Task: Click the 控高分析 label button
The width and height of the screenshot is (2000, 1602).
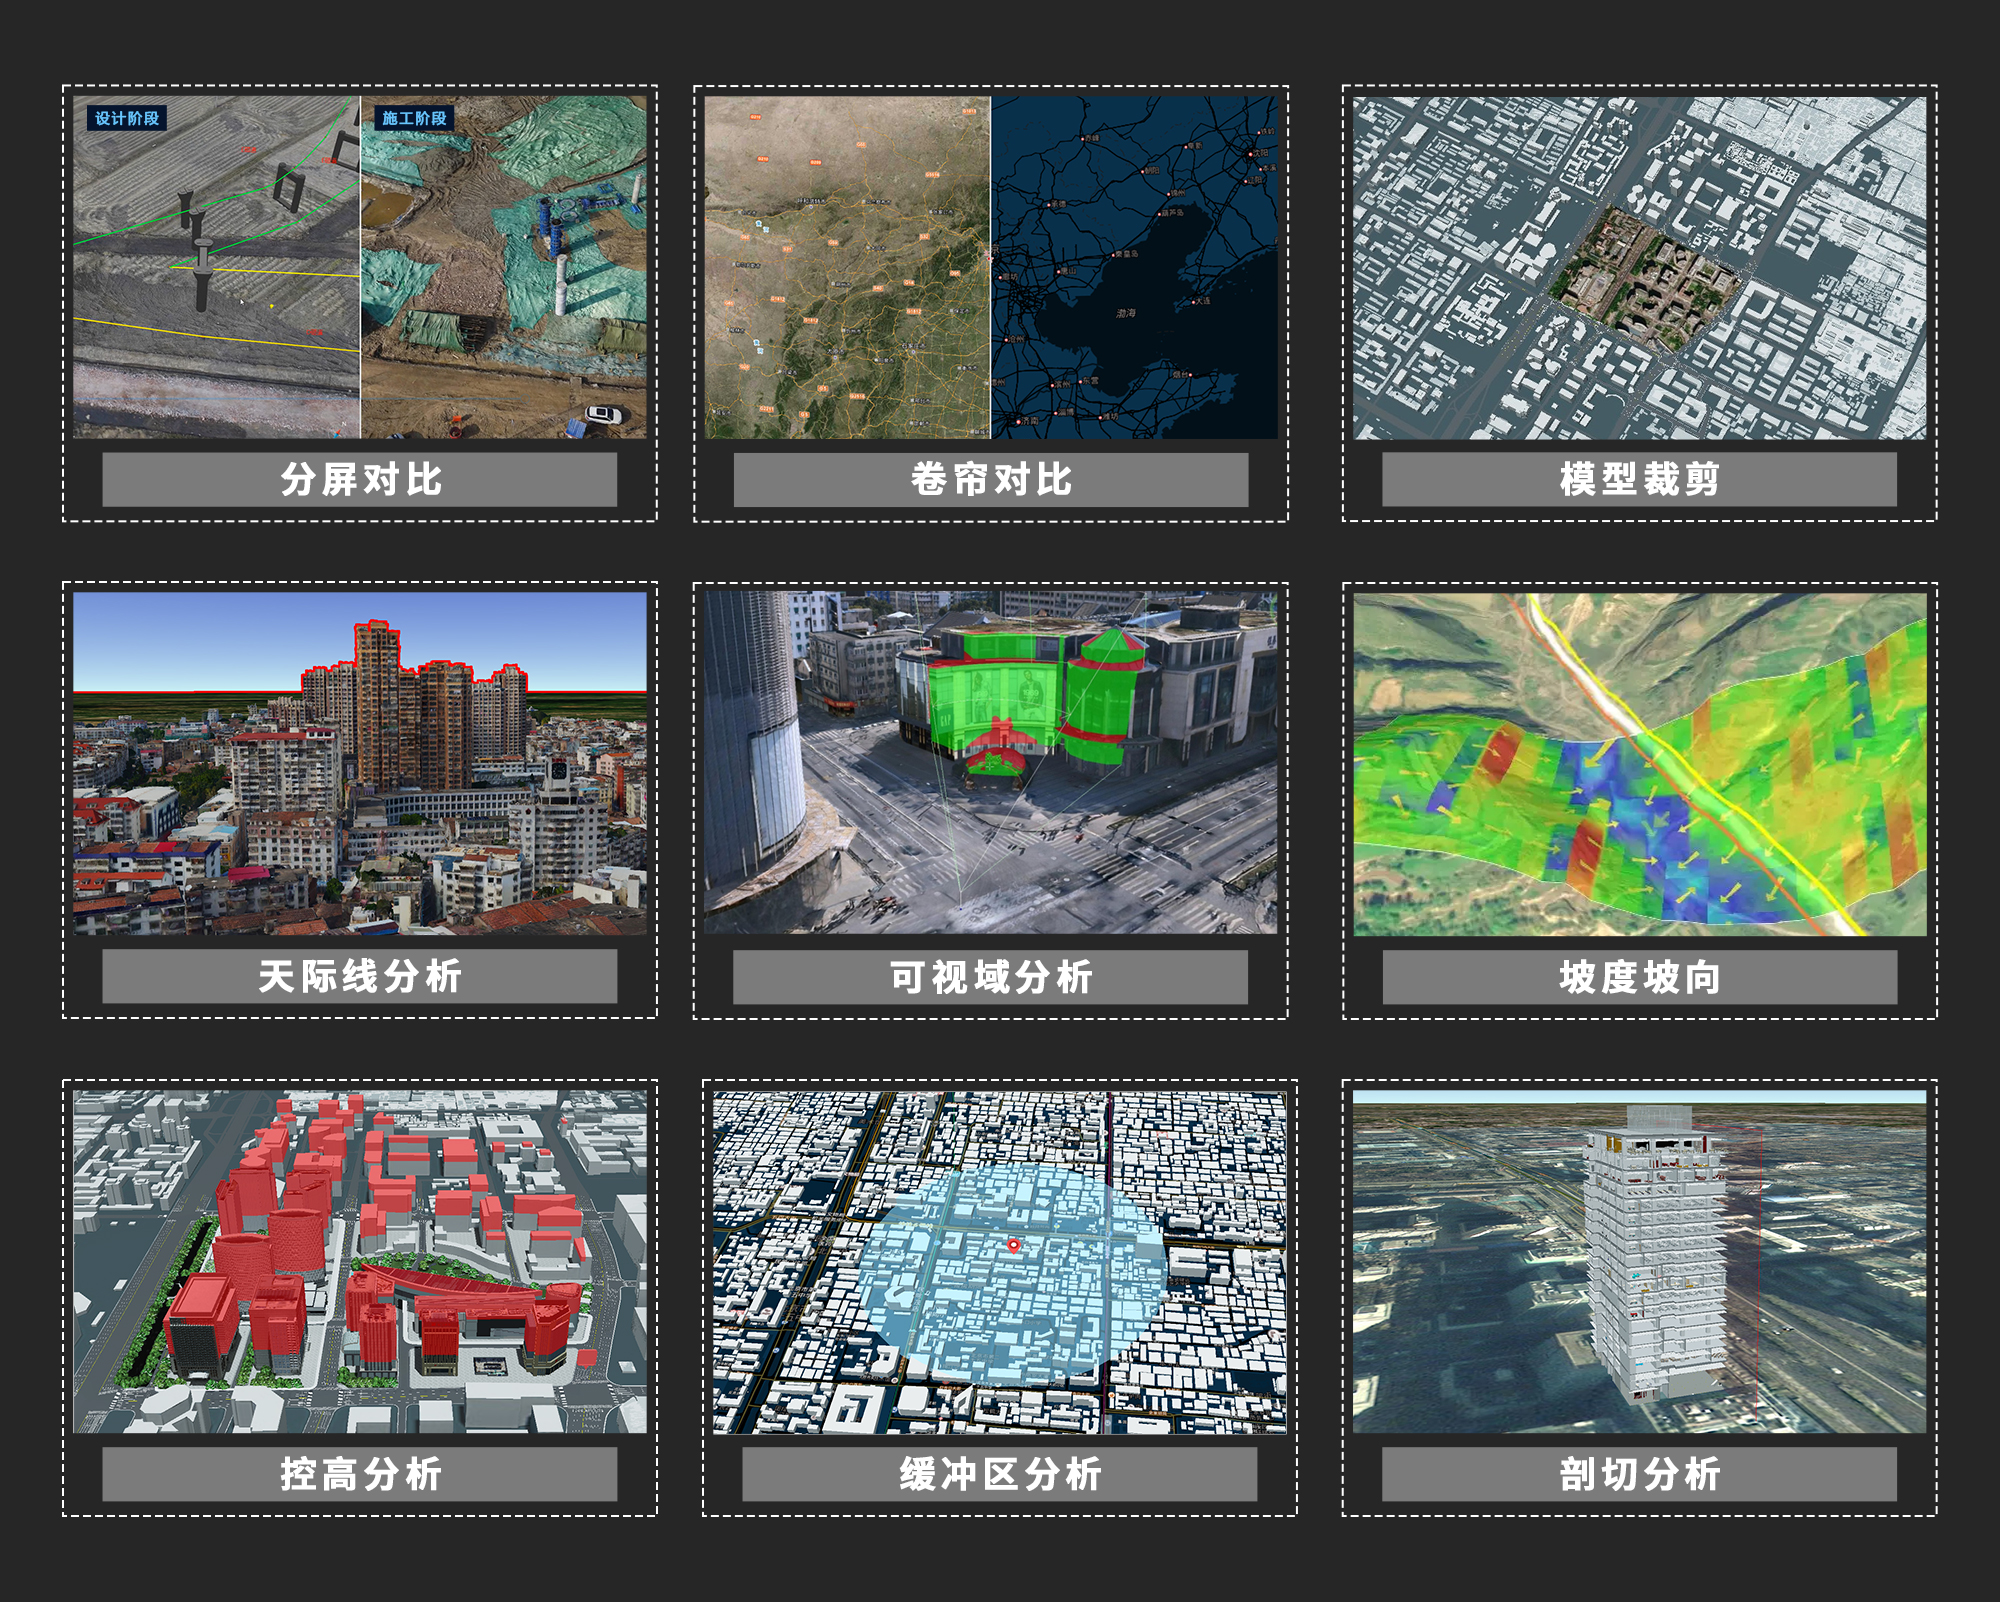Action: click(360, 1474)
